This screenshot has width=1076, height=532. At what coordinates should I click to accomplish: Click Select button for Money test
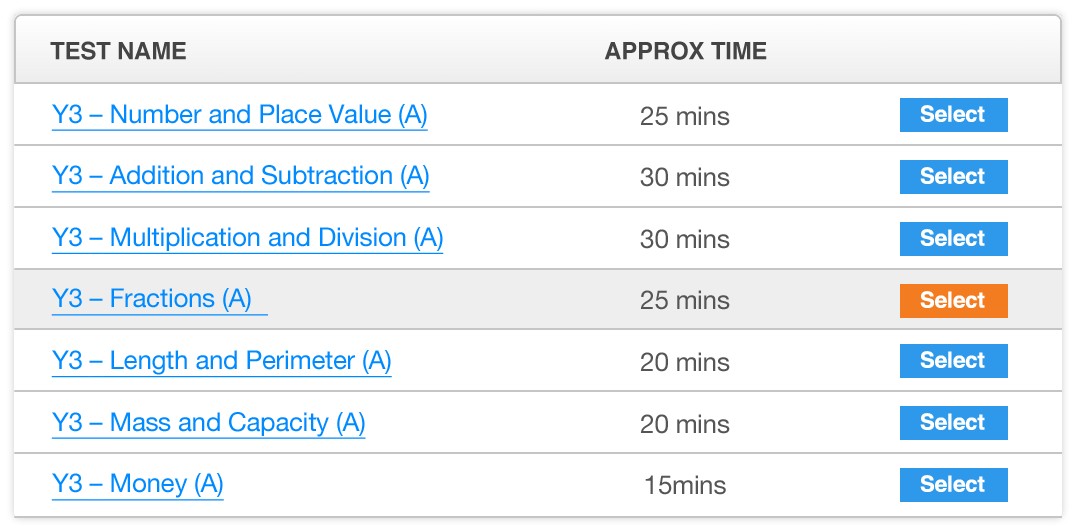click(x=953, y=485)
